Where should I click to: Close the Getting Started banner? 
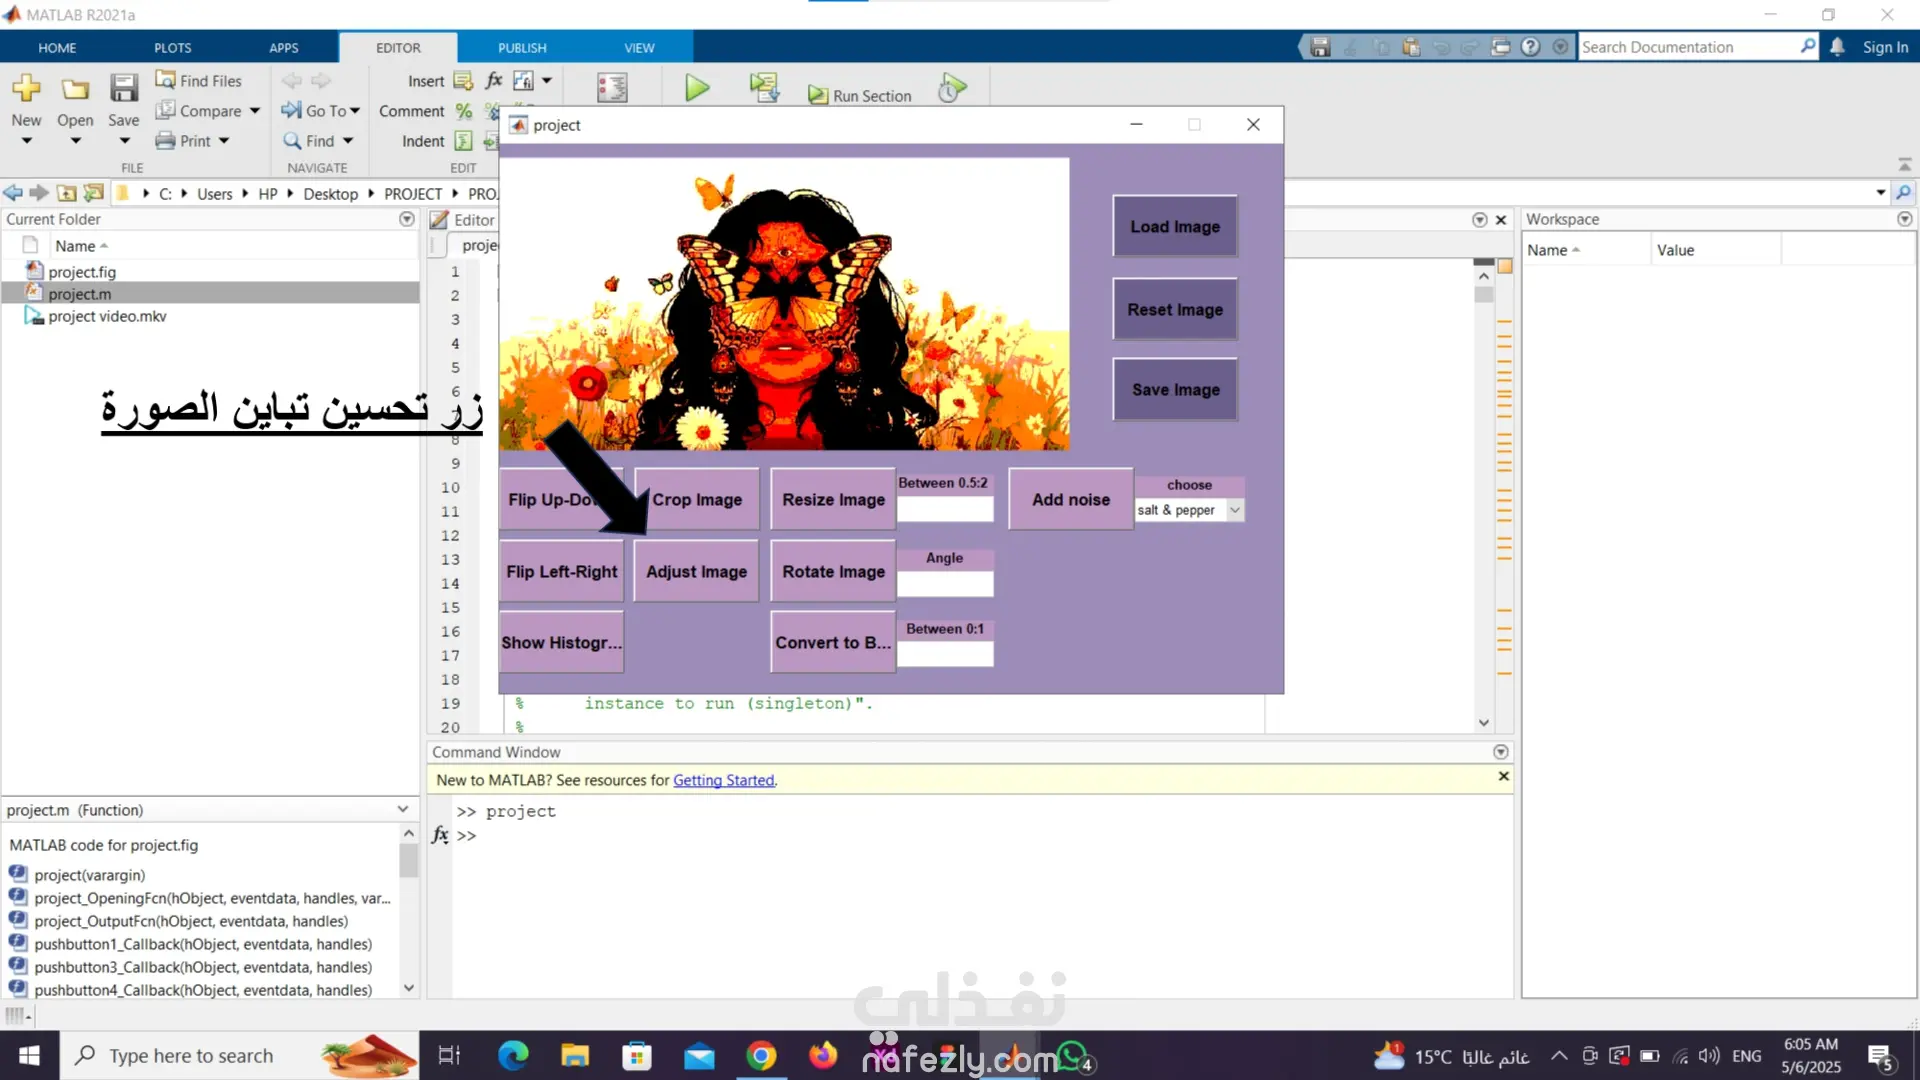point(1503,777)
